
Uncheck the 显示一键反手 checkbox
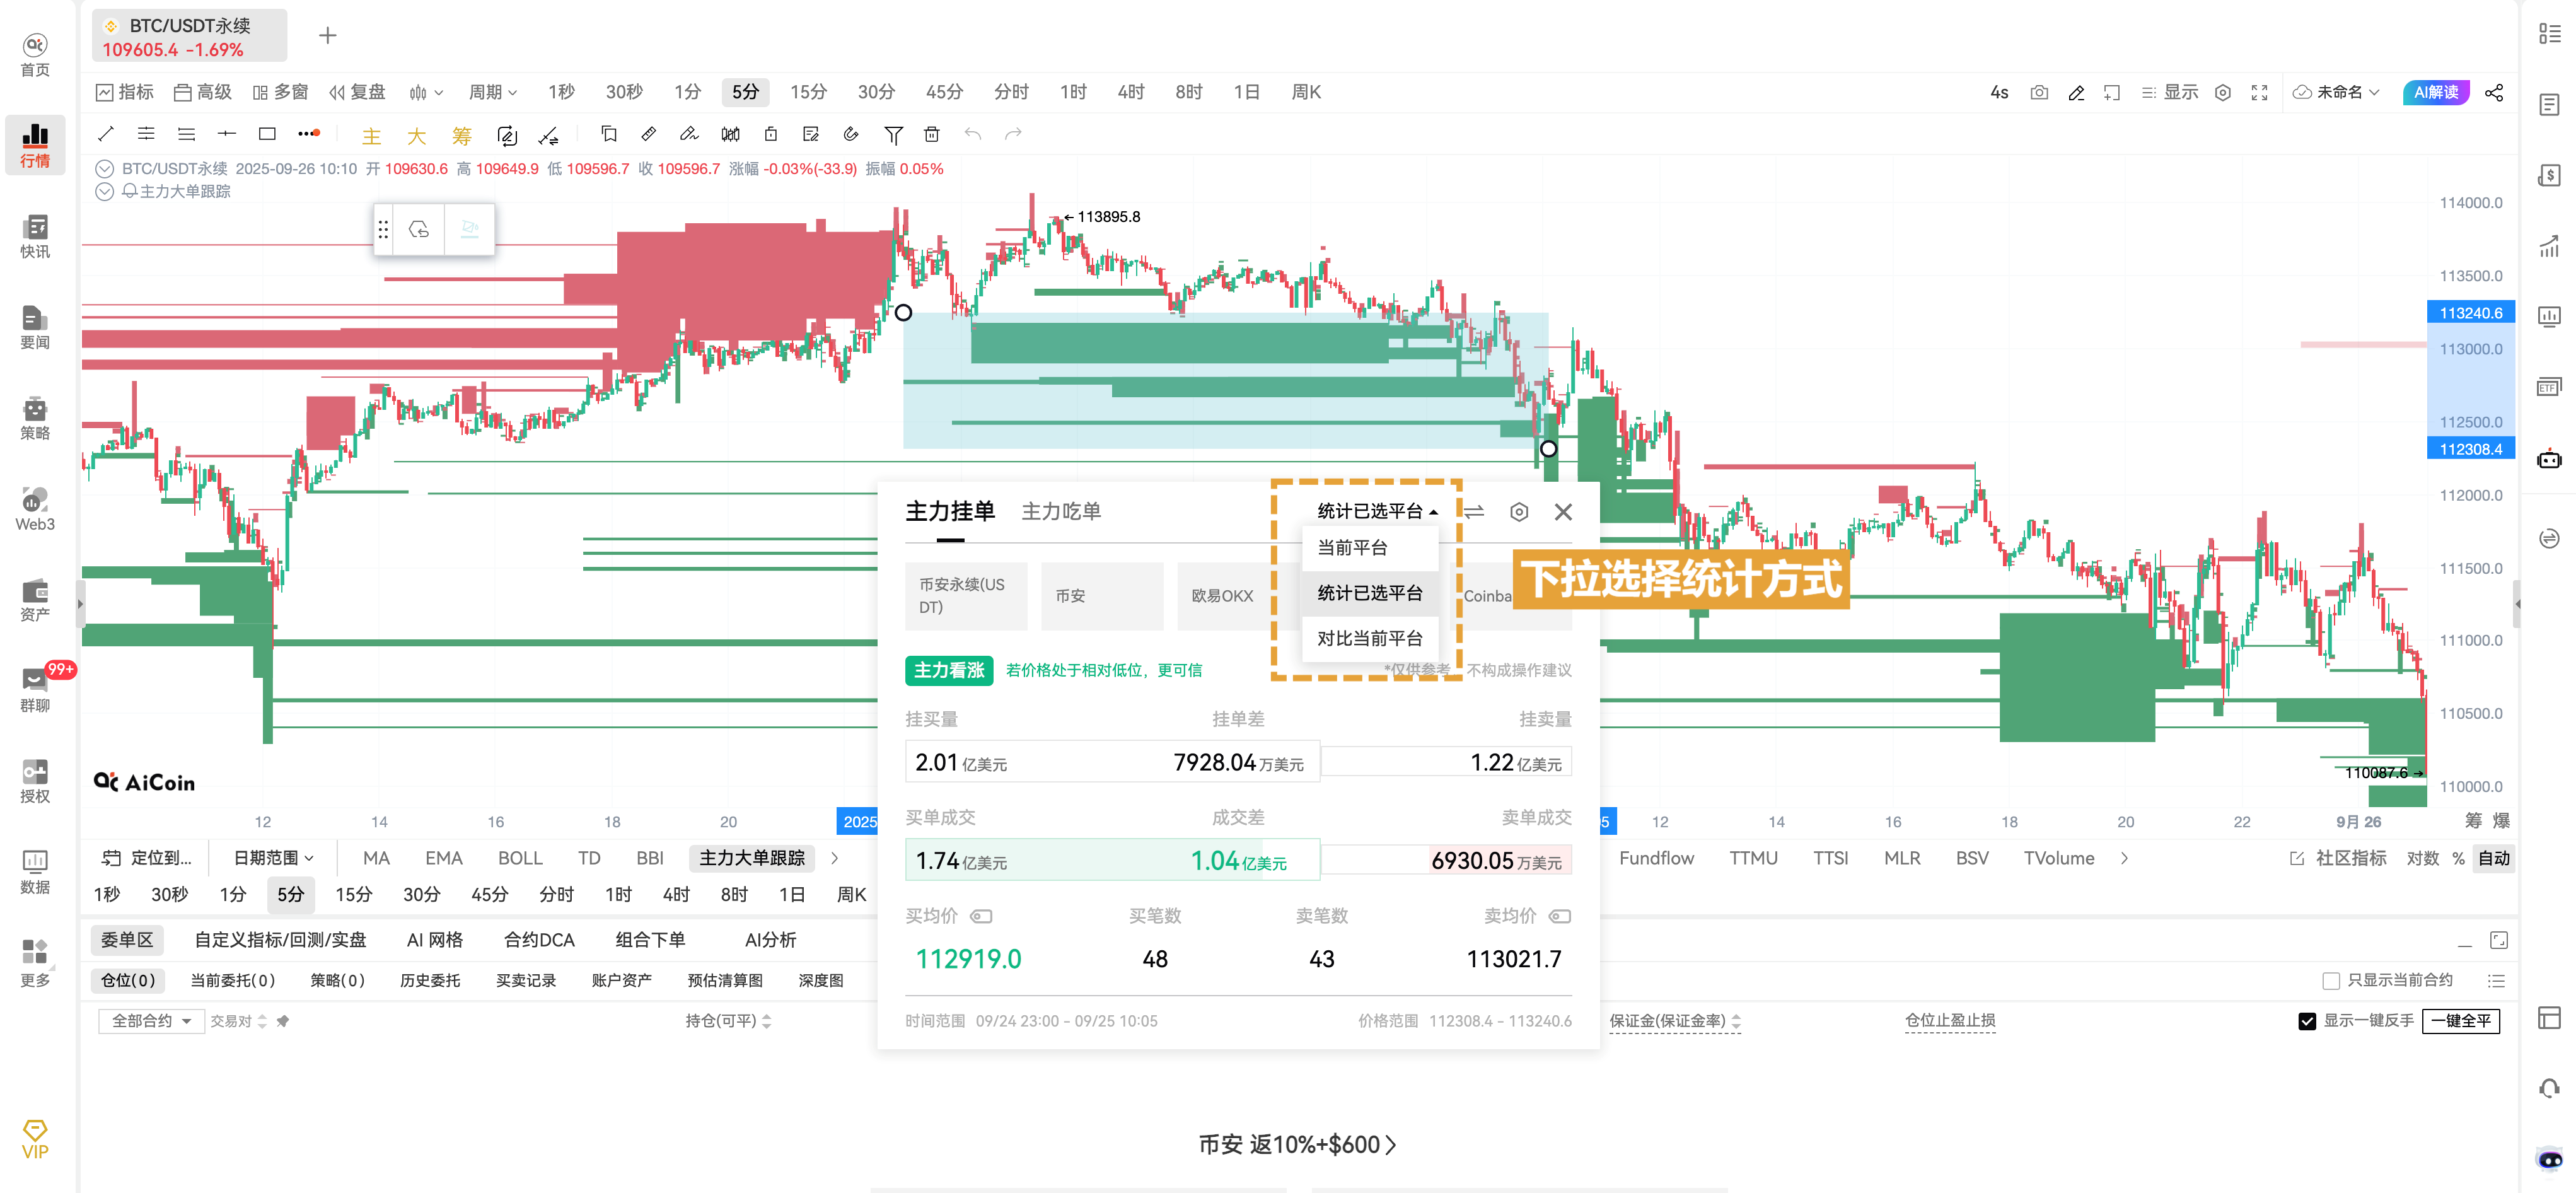coord(2308,1021)
